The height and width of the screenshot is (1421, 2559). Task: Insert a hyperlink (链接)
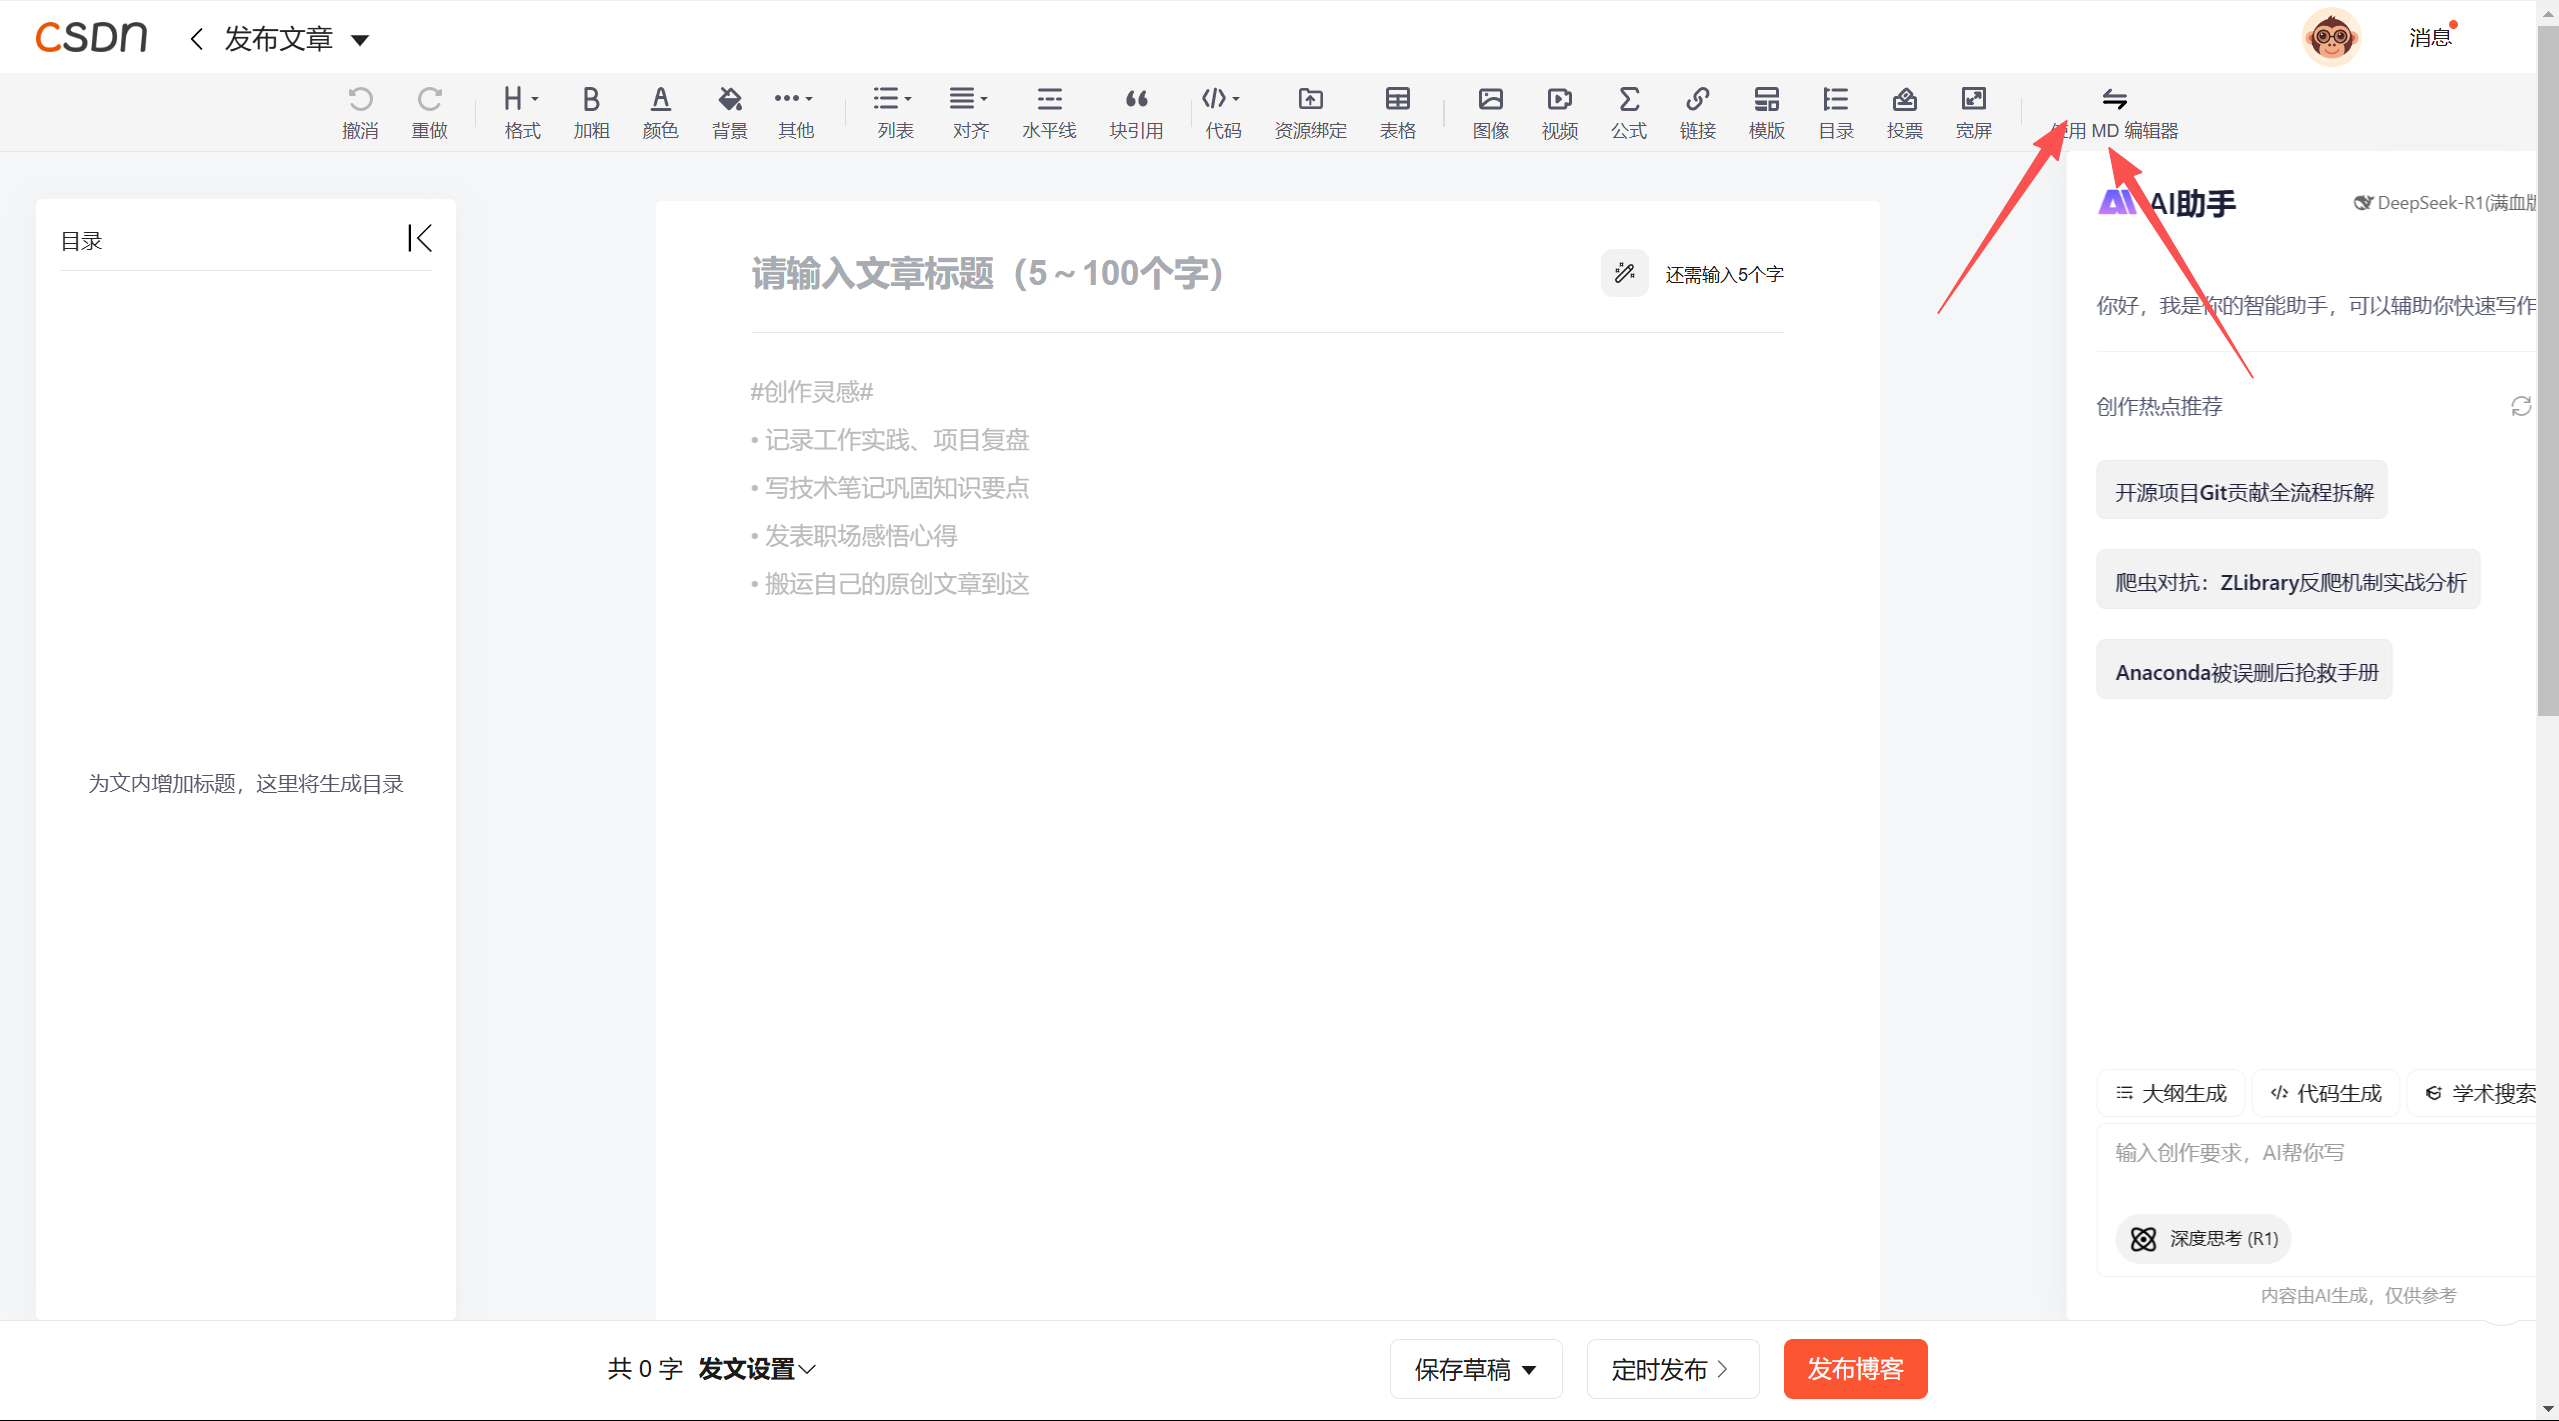click(1697, 110)
